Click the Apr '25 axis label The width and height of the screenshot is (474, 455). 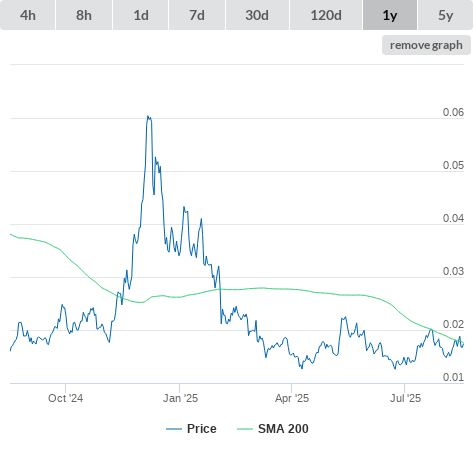pyautogui.click(x=292, y=398)
